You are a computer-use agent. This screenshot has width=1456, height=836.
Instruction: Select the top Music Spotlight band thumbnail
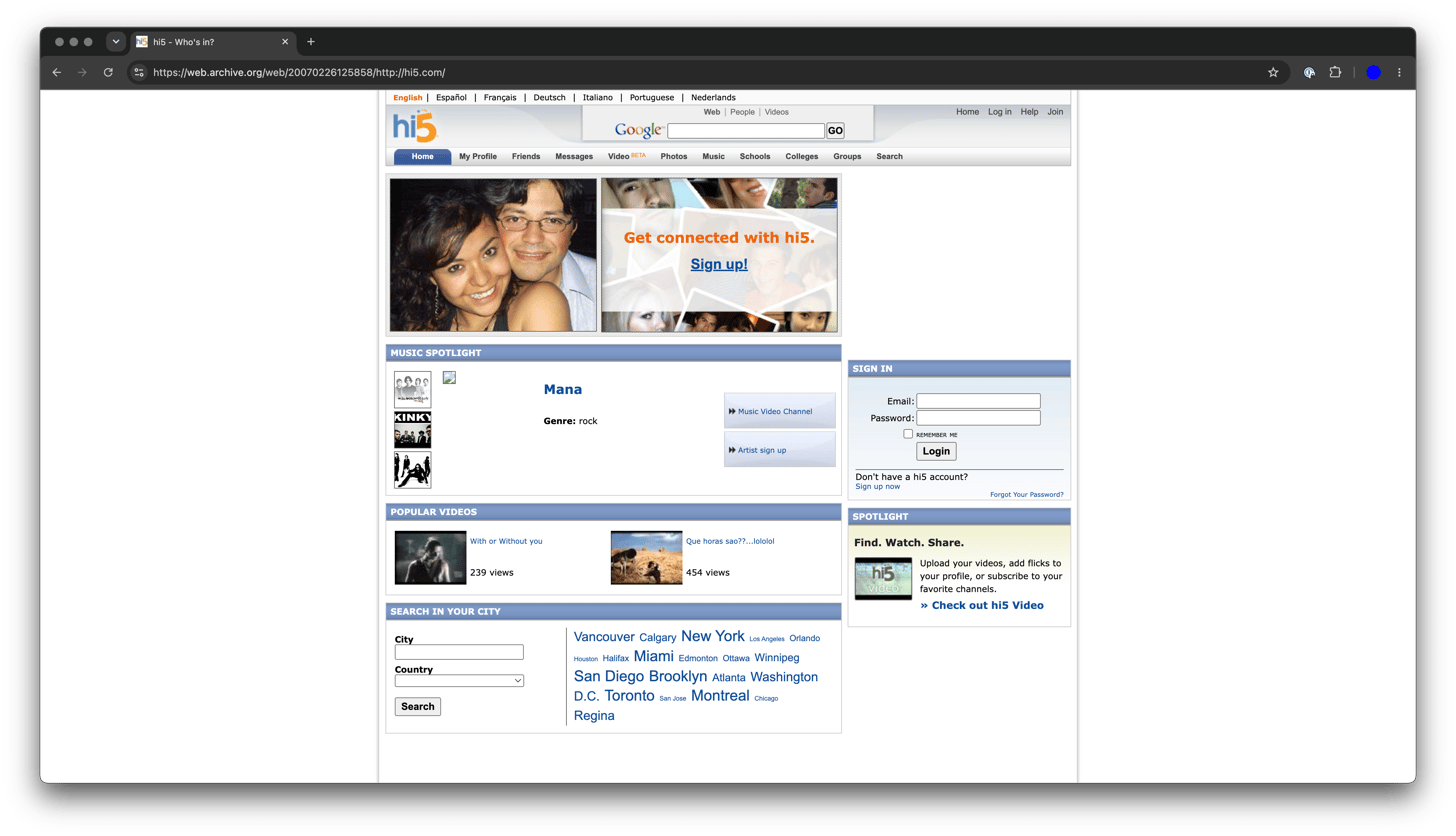(x=413, y=390)
